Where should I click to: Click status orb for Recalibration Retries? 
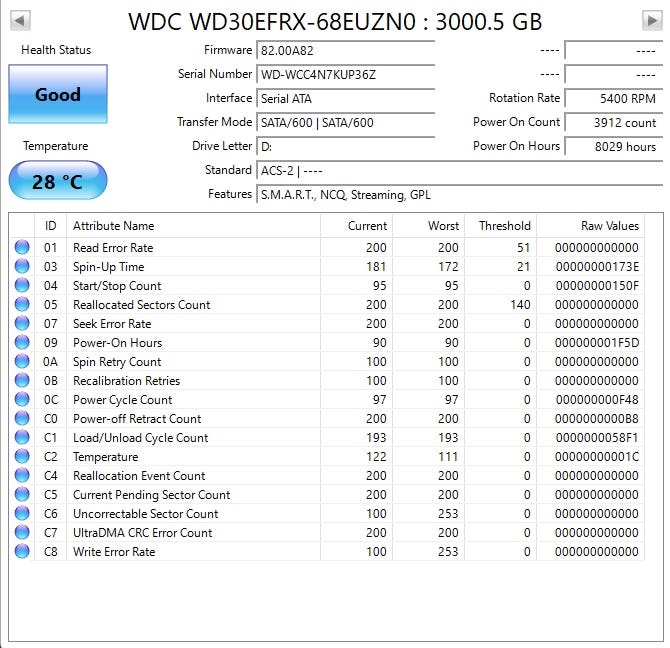(22, 380)
